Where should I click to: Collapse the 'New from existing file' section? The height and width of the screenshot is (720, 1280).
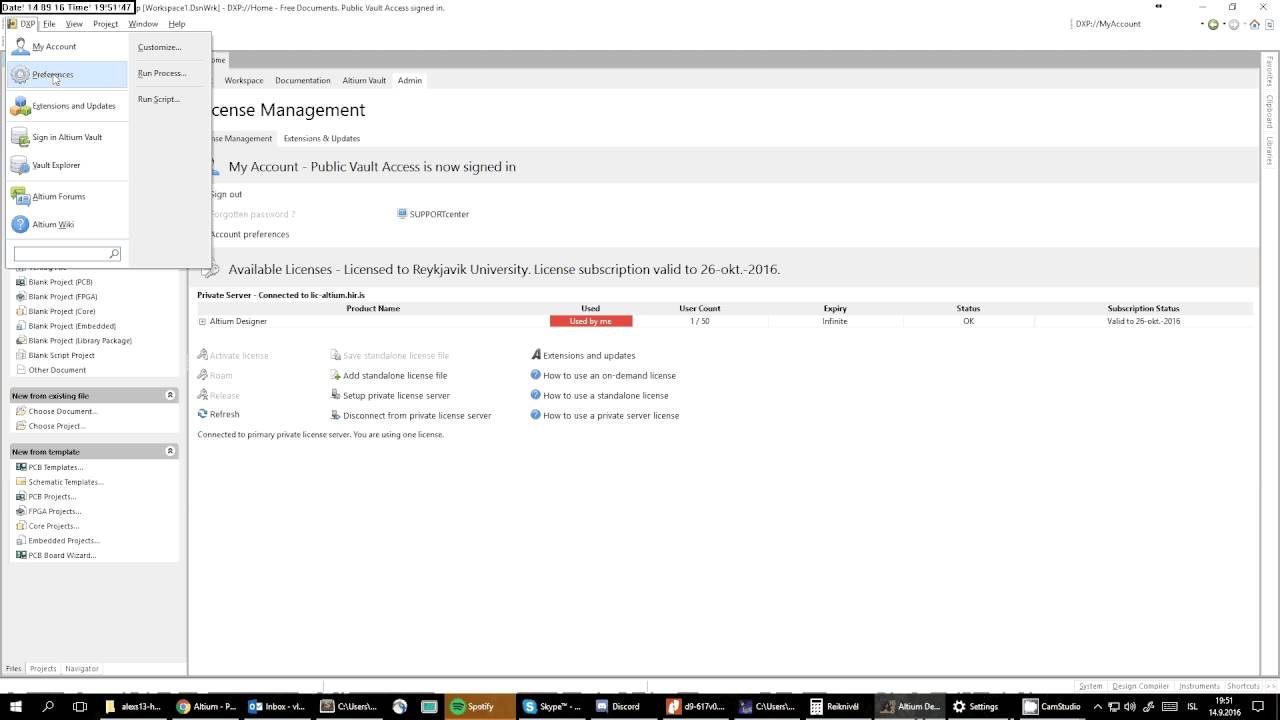point(170,395)
